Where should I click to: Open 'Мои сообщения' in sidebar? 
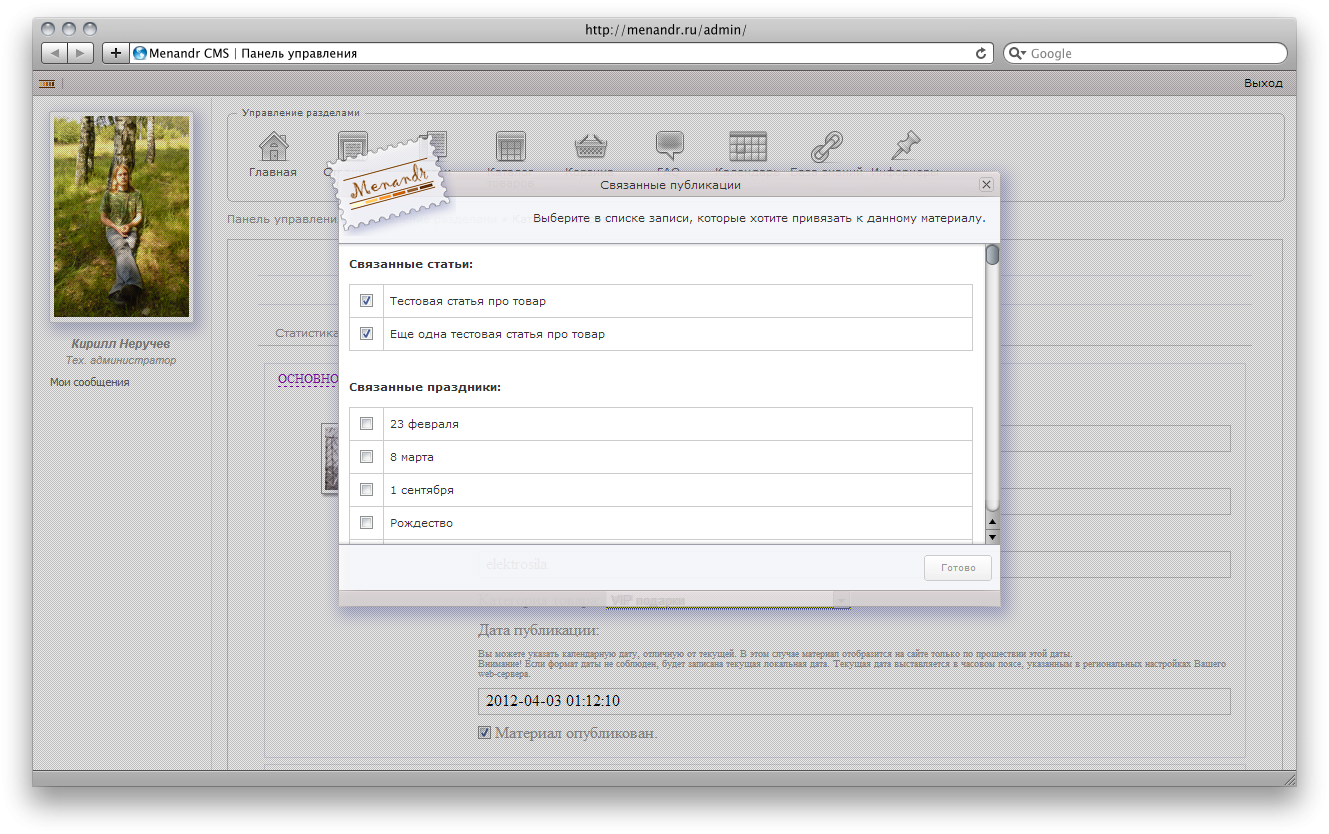(x=89, y=381)
